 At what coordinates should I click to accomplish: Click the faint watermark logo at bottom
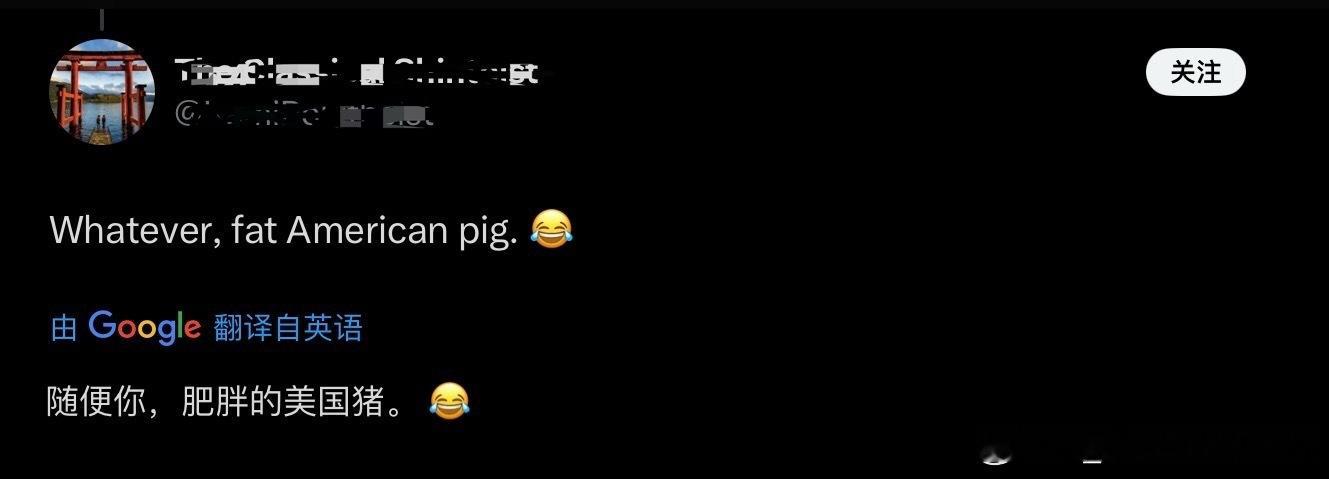pos(996,455)
